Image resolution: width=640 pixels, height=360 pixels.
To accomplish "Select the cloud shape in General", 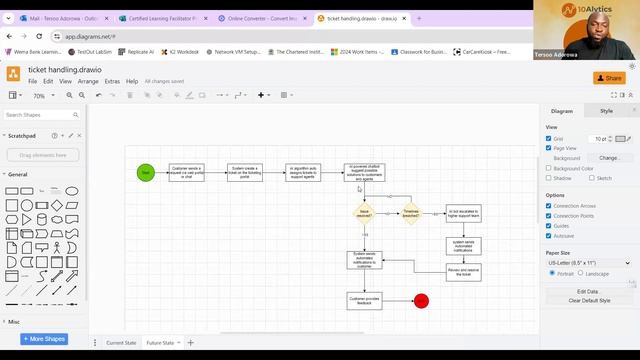I will pyautogui.click(x=57, y=220).
